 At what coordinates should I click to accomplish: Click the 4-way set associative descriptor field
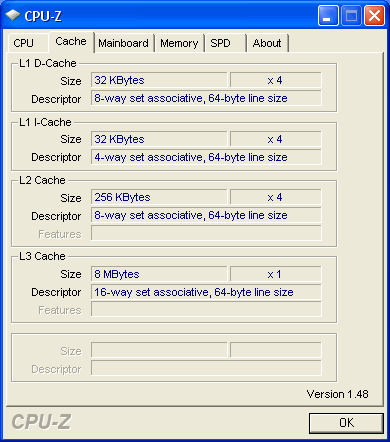point(206,157)
